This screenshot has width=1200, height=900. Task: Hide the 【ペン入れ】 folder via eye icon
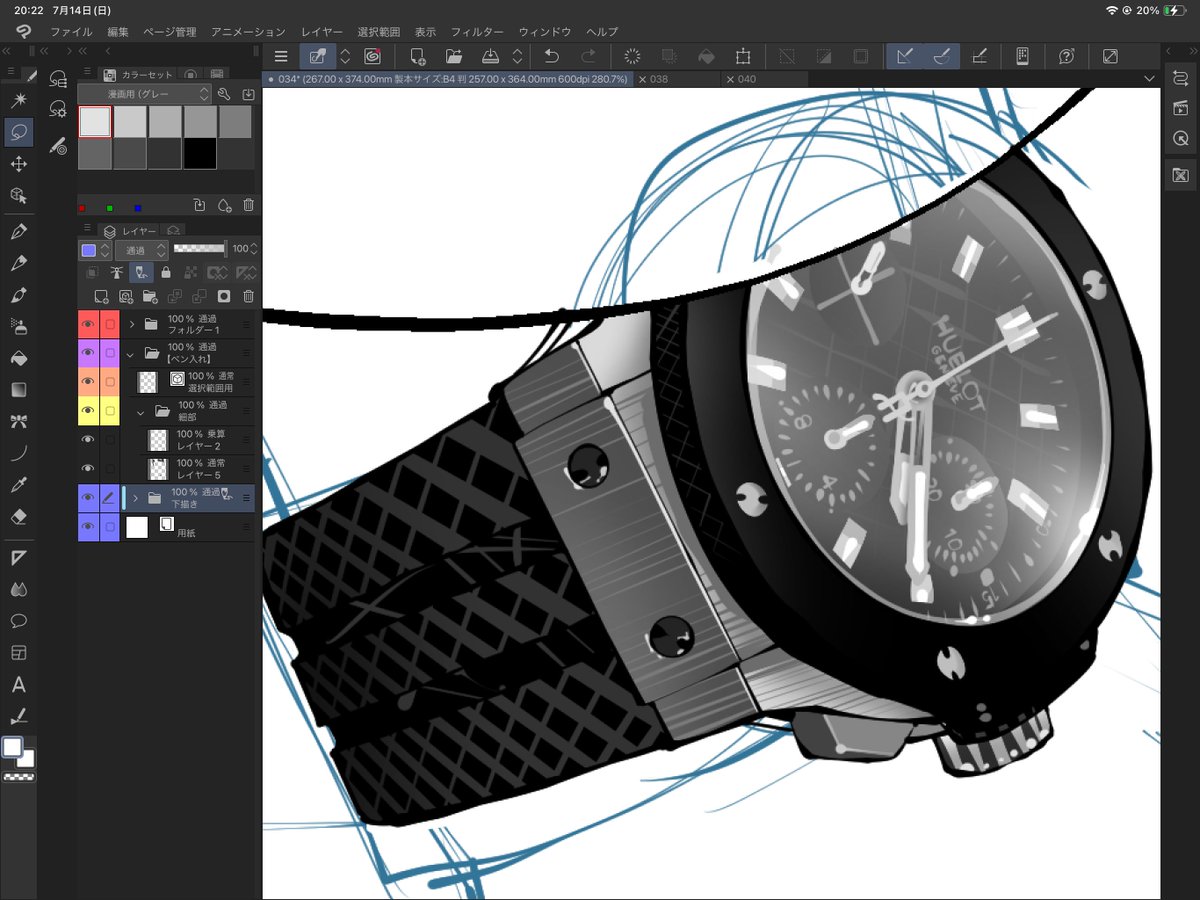pos(88,353)
